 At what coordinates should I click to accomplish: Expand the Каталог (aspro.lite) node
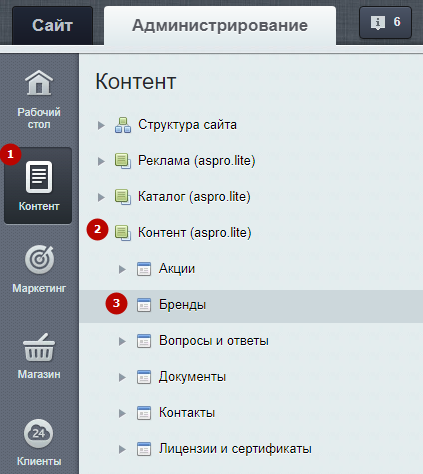point(101,197)
